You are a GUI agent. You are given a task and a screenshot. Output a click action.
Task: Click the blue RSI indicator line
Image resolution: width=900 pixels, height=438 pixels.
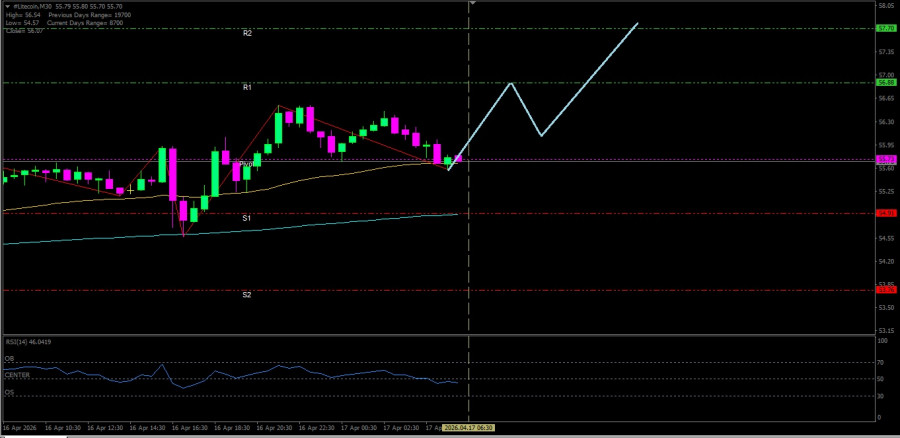230,375
